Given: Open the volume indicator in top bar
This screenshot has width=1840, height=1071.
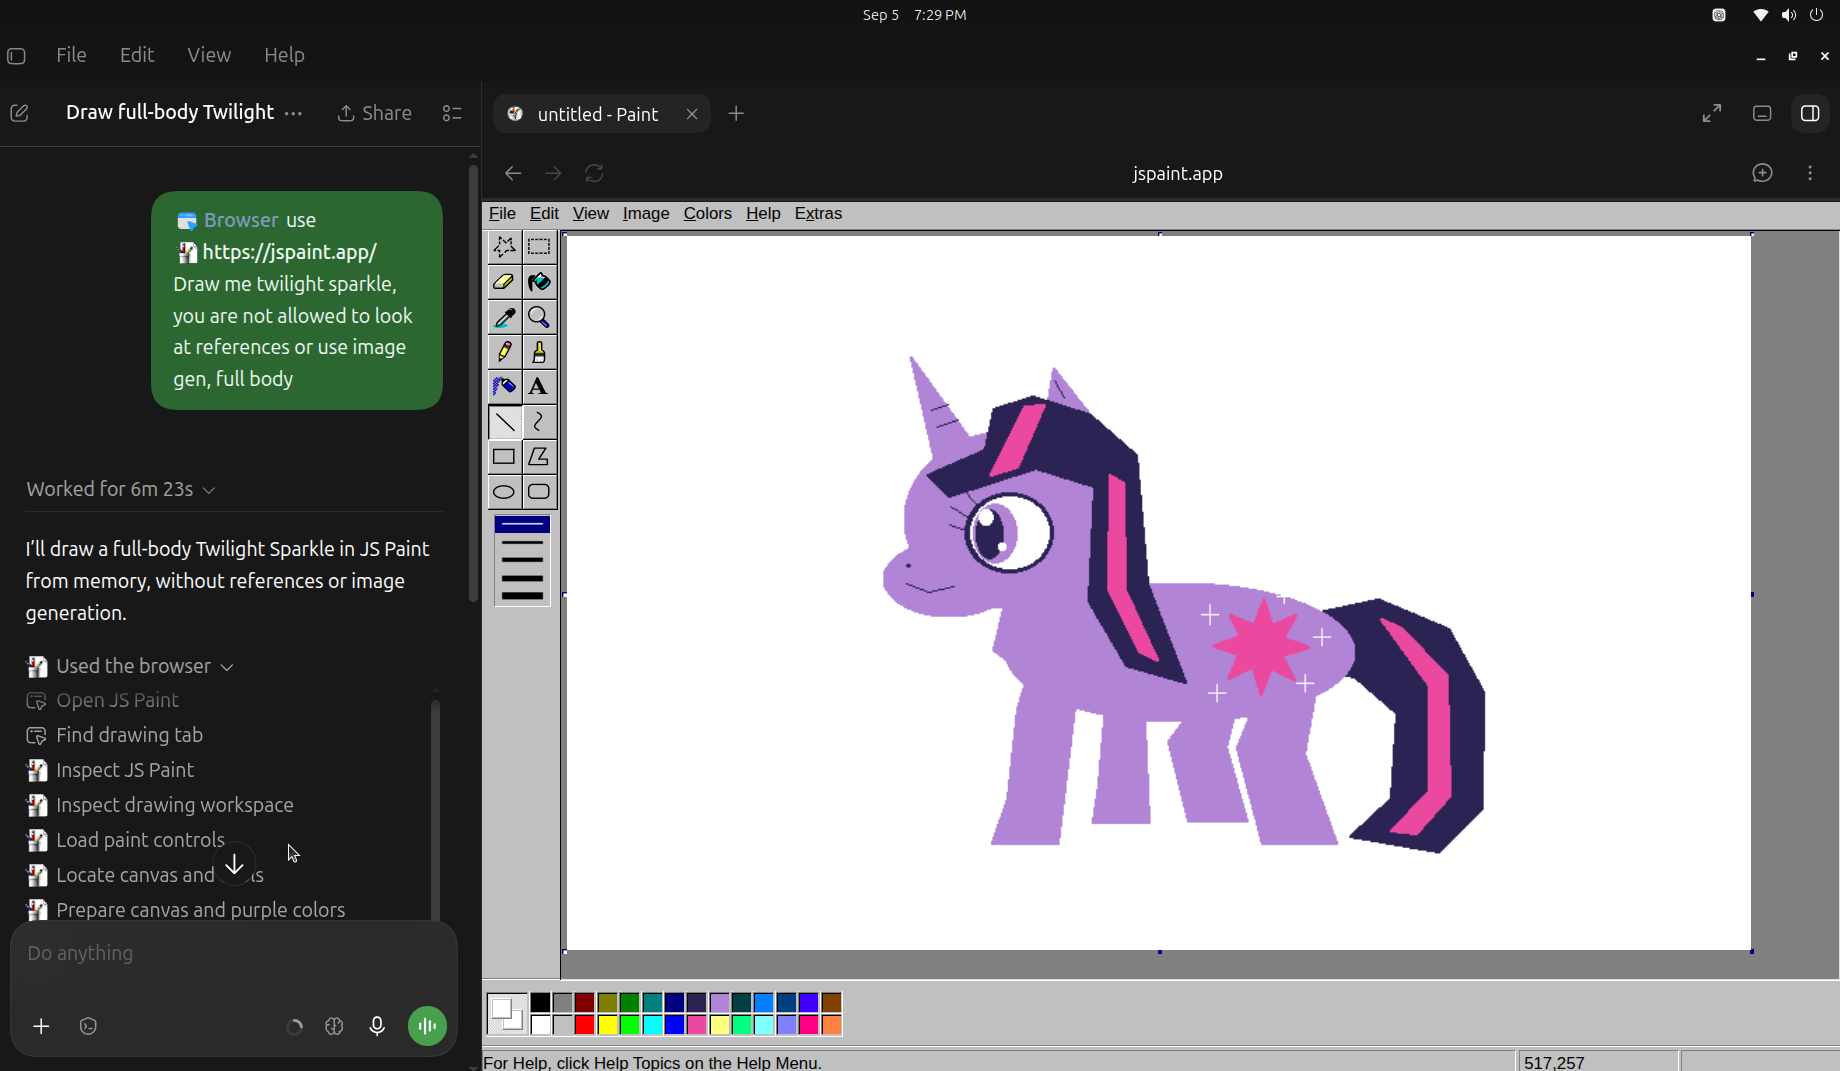Looking at the screenshot, I should click(1789, 15).
